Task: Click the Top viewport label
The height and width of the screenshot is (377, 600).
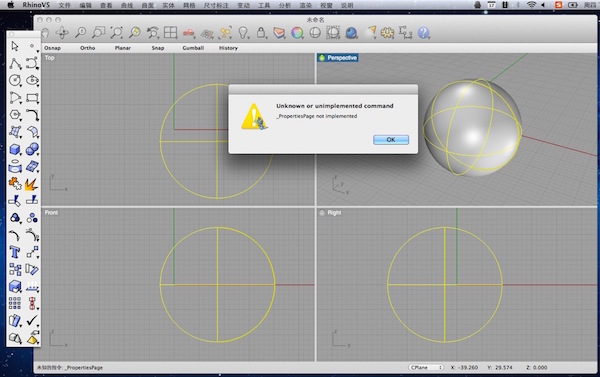Action: click(50, 58)
